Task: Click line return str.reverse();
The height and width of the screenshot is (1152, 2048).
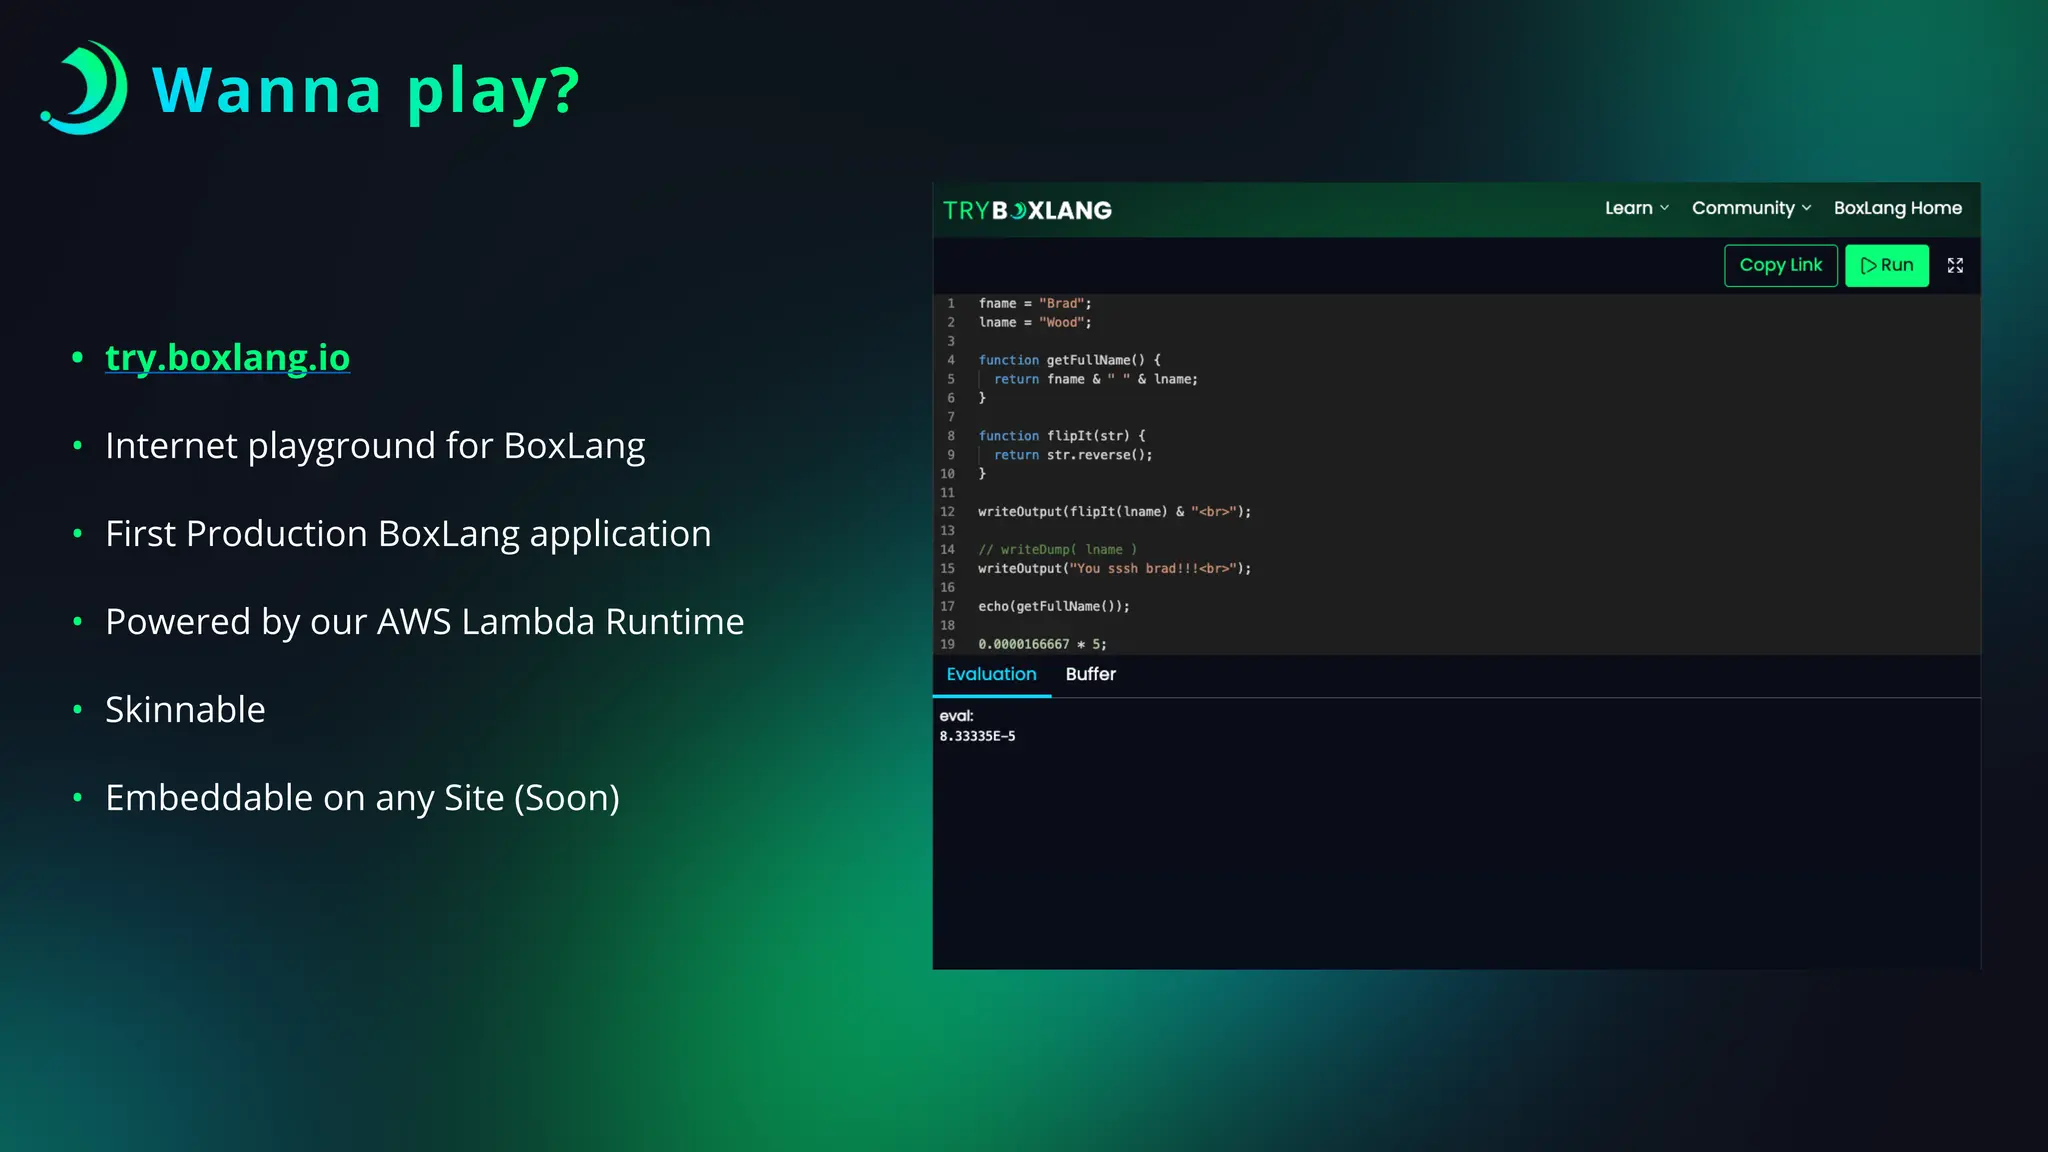Action: click(x=1073, y=455)
